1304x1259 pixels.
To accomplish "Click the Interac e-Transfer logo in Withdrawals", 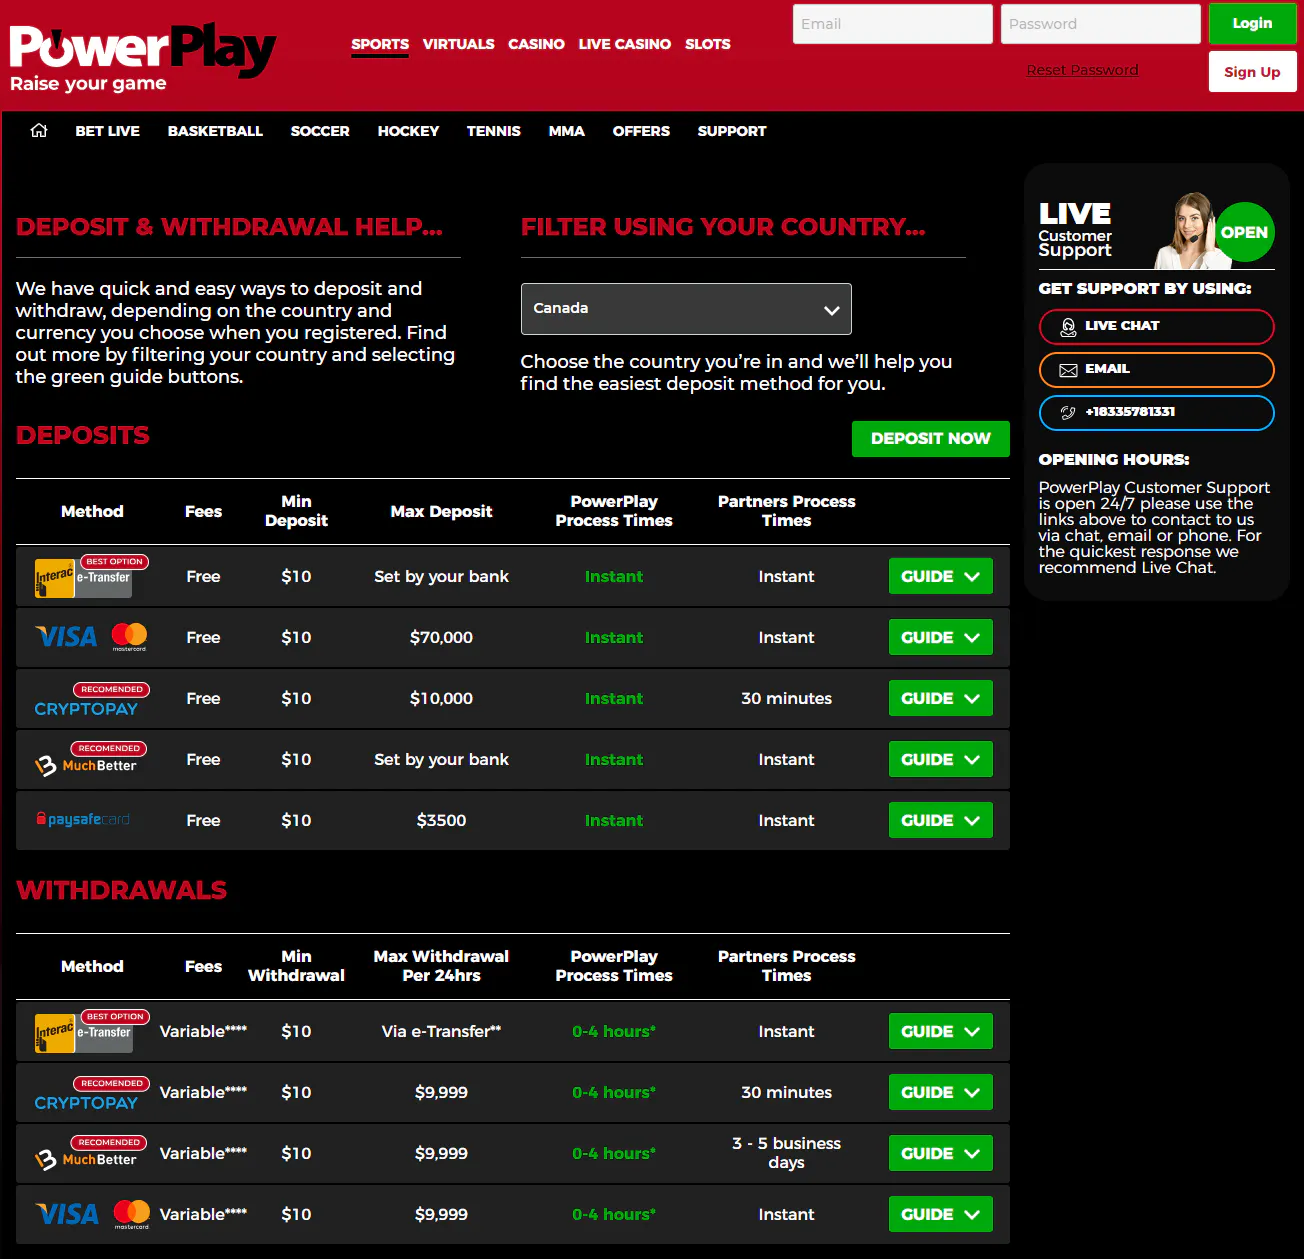I will (84, 1033).
